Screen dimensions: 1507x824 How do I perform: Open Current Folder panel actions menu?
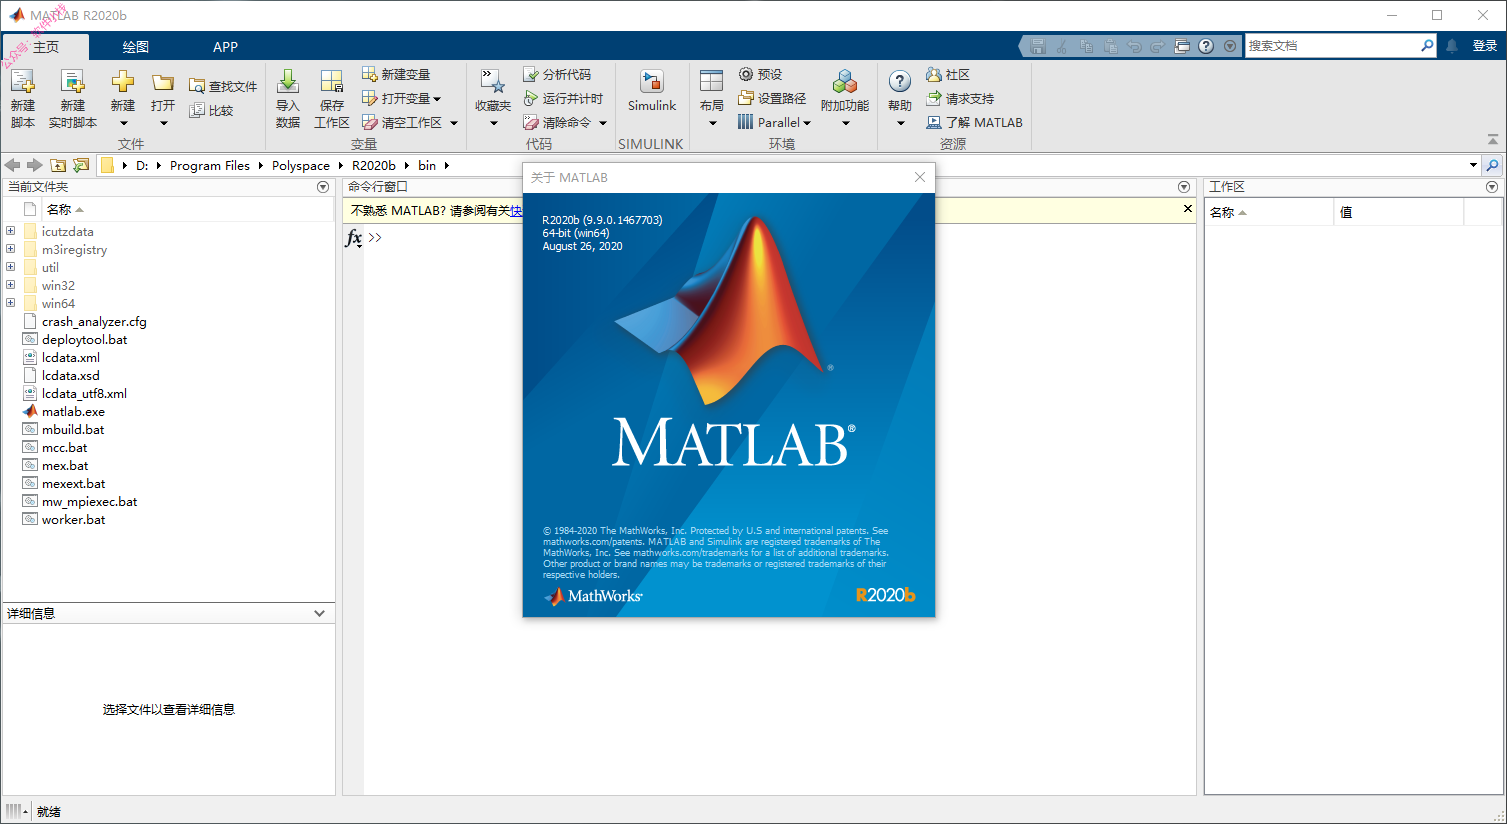click(323, 187)
